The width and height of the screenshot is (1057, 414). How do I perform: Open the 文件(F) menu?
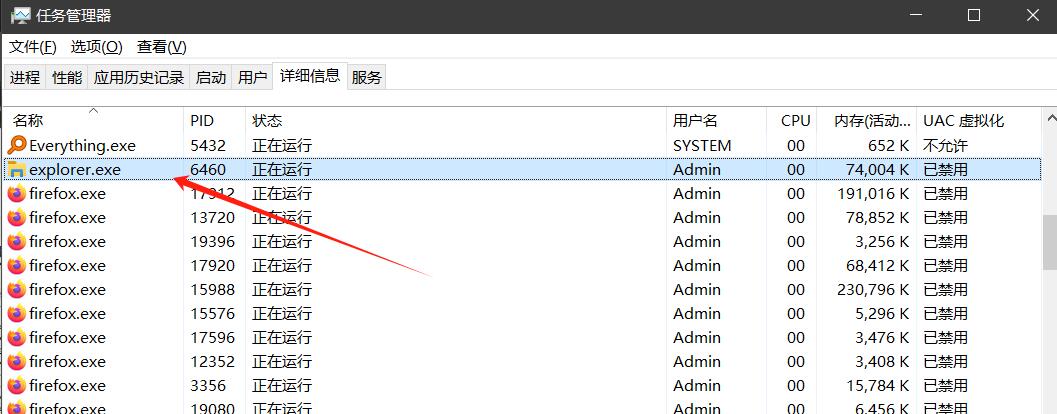click(32, 47)
